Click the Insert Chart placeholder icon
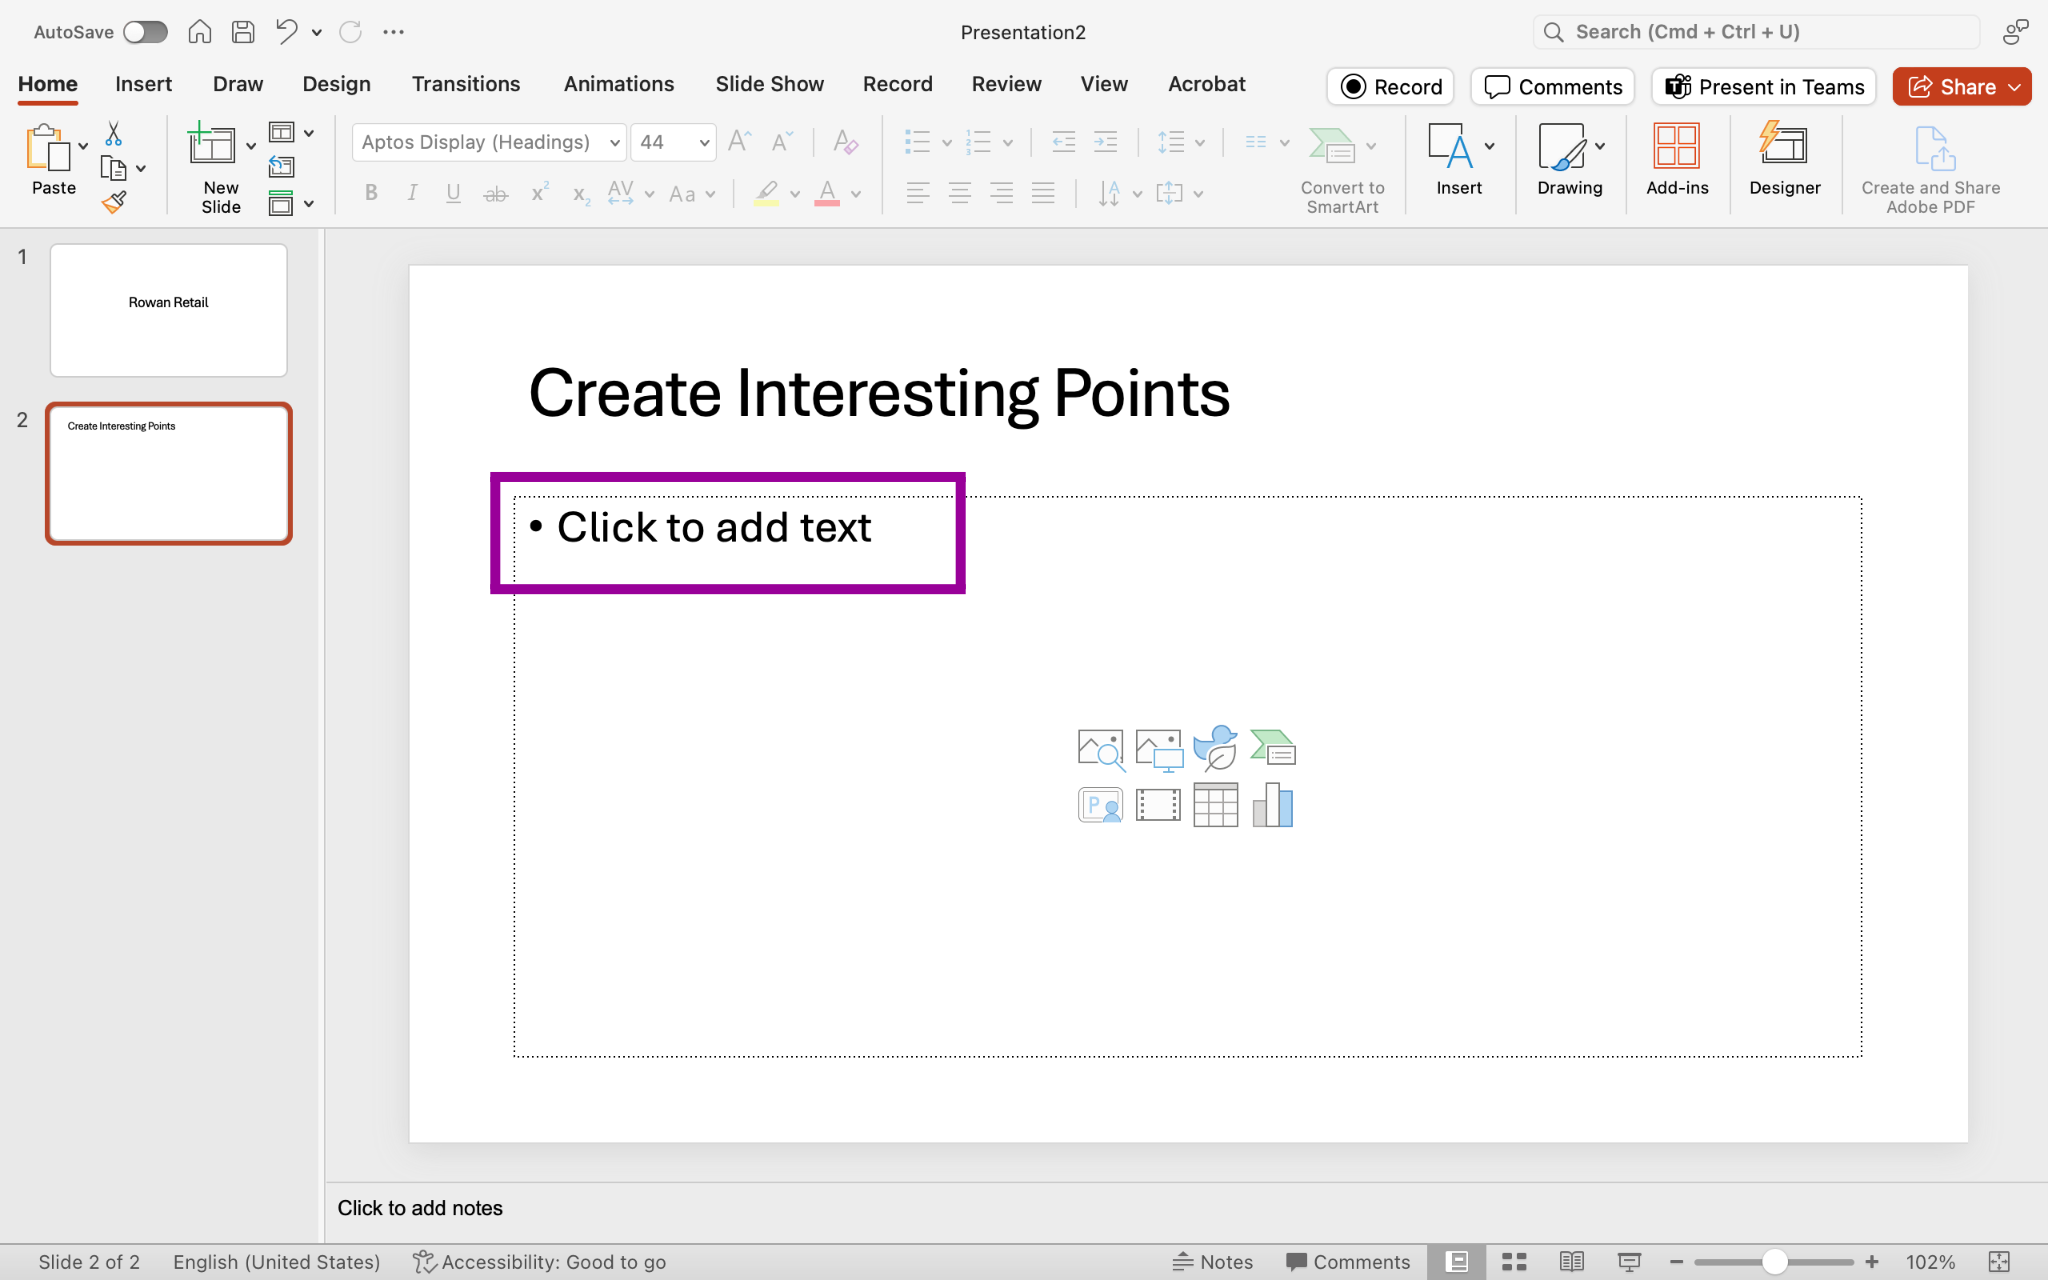 pos(1273,805)
